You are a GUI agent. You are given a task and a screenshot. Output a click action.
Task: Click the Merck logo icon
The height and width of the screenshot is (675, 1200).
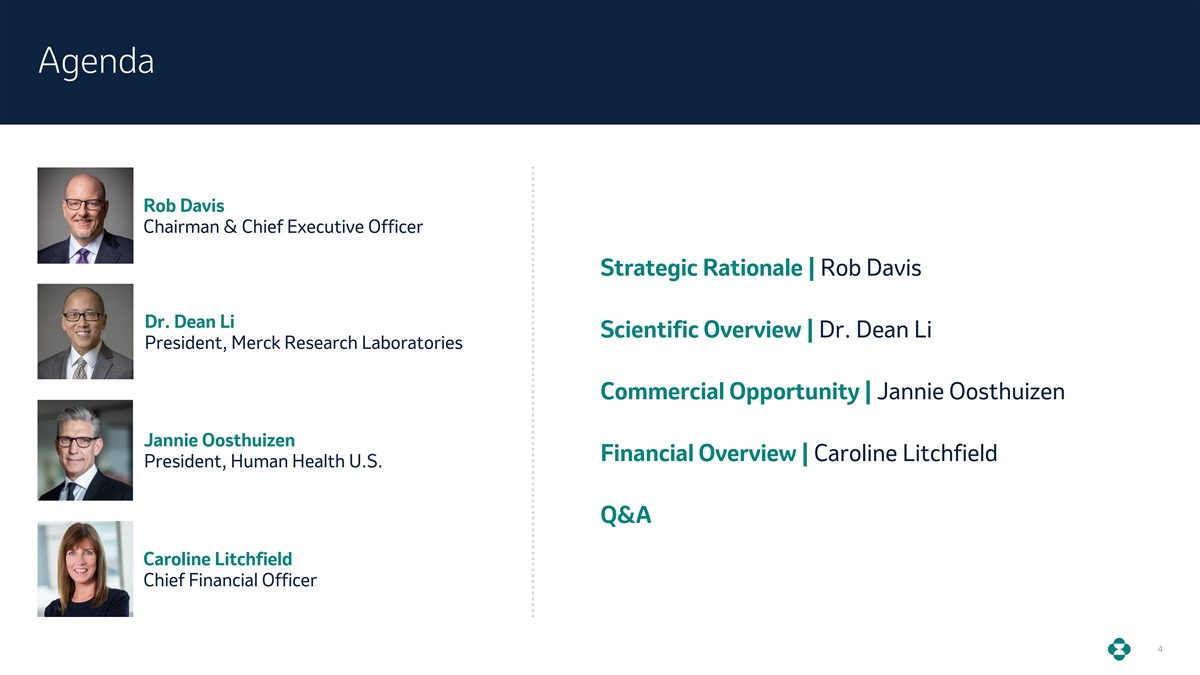coord(1119,650)
